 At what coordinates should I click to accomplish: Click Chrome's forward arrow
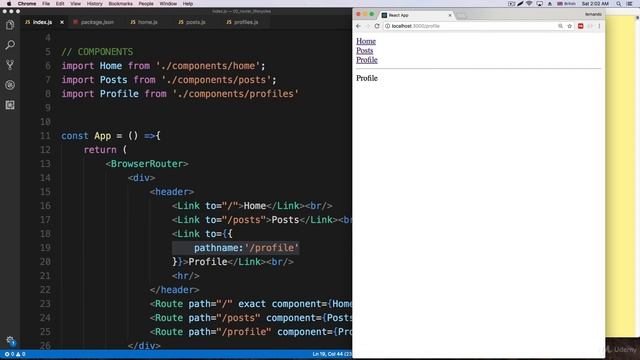click(x=367, y=26)
